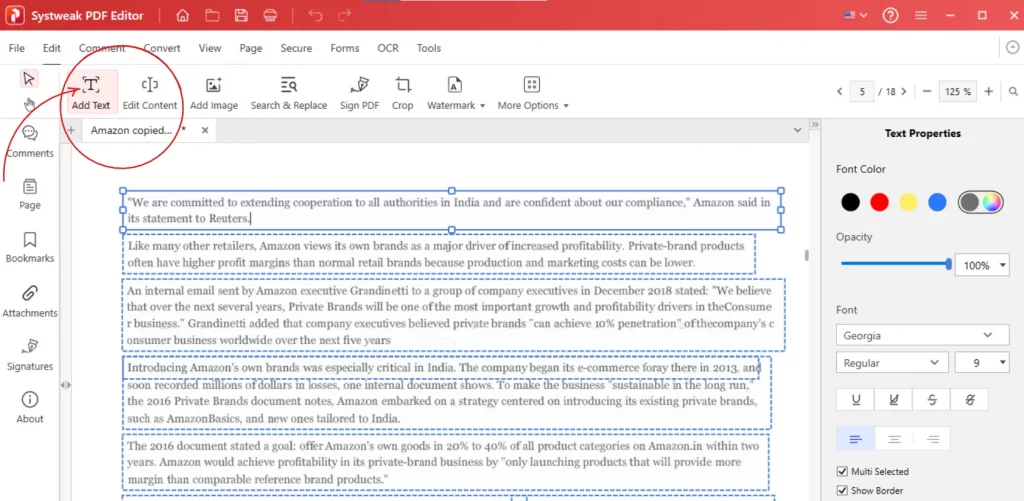Select the Add Text tool
Image resolution: width=1024 pixels, height=501 pixels.
[90, 92]
